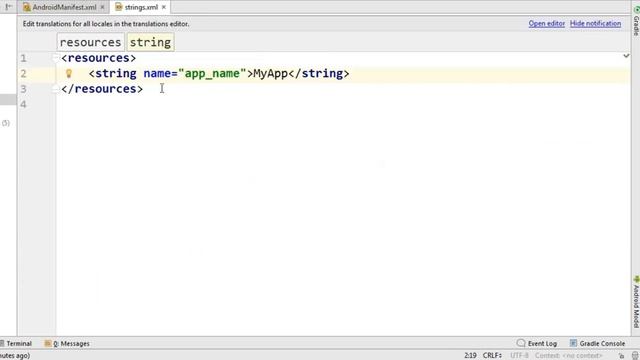Click the 2:19 cursor position indicator
Screen dimensions: 640x360
[x=470, y=356]
